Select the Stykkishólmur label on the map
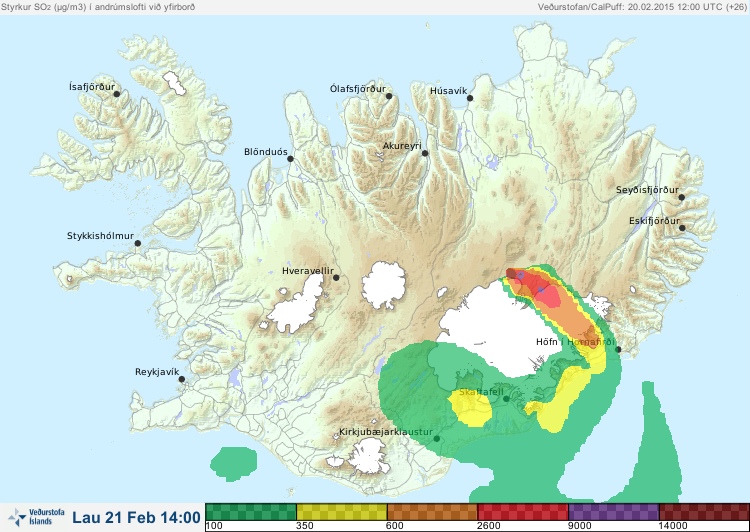Screen dimensions: 750x532 click(100, 236)
